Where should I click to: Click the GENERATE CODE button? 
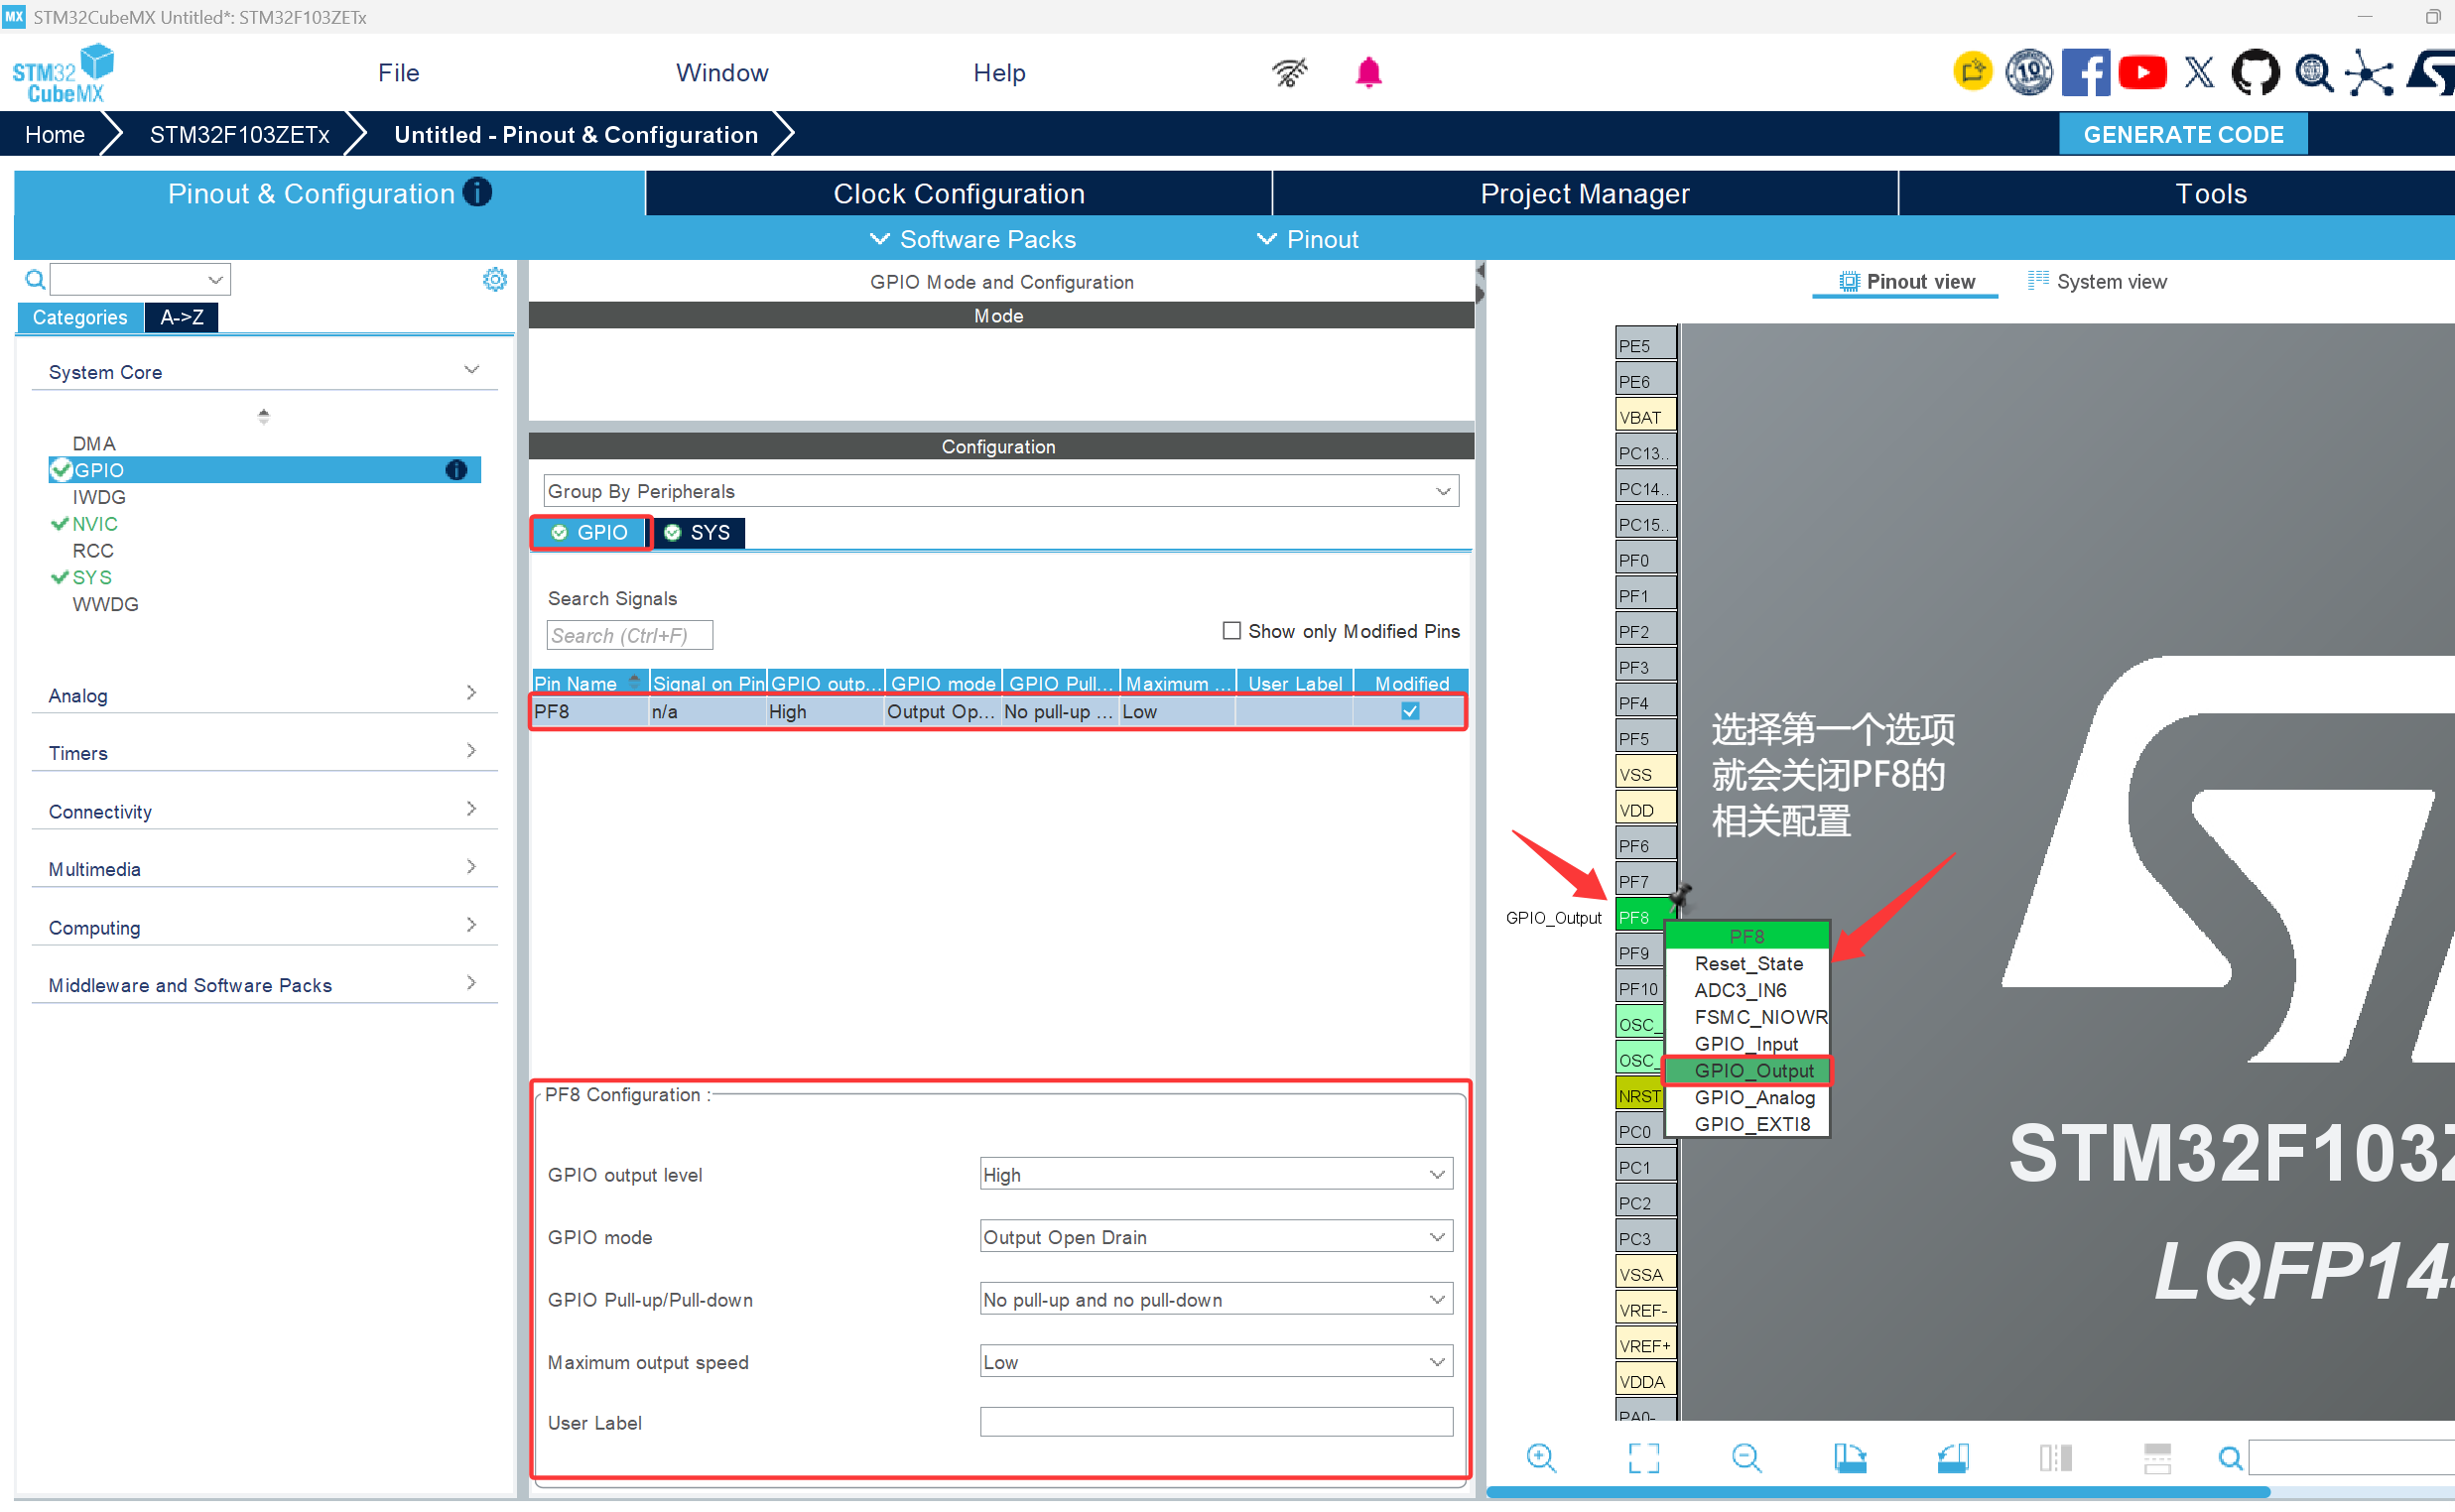click(2182, 134)
